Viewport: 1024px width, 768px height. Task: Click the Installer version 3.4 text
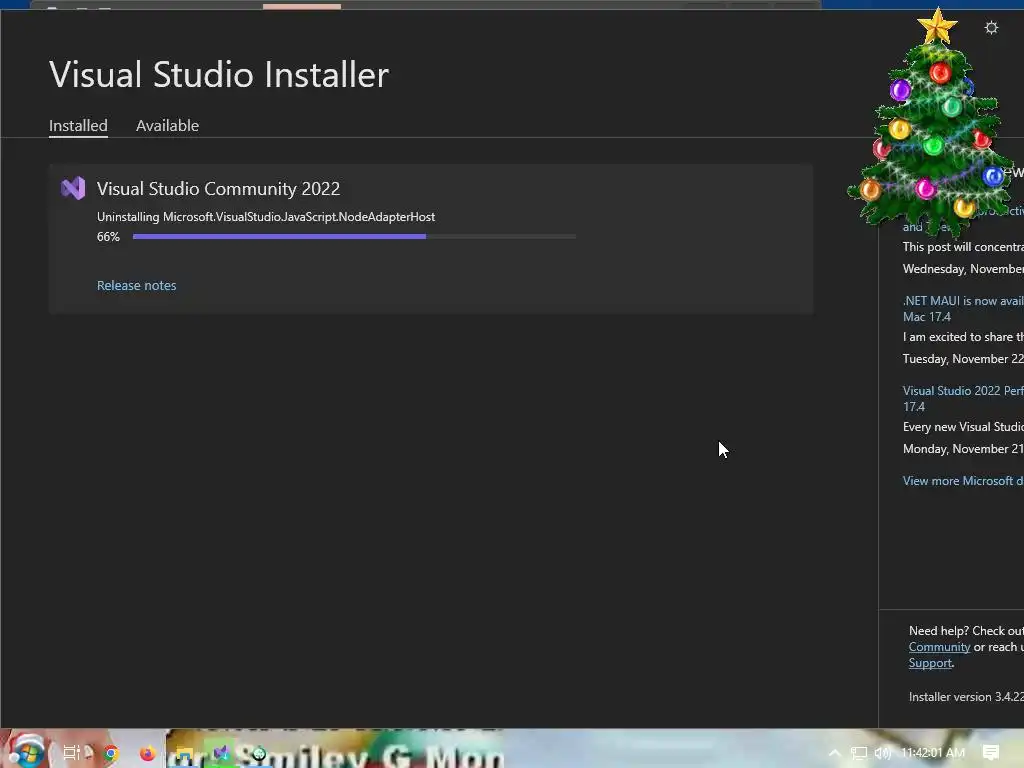coord(966,697)
